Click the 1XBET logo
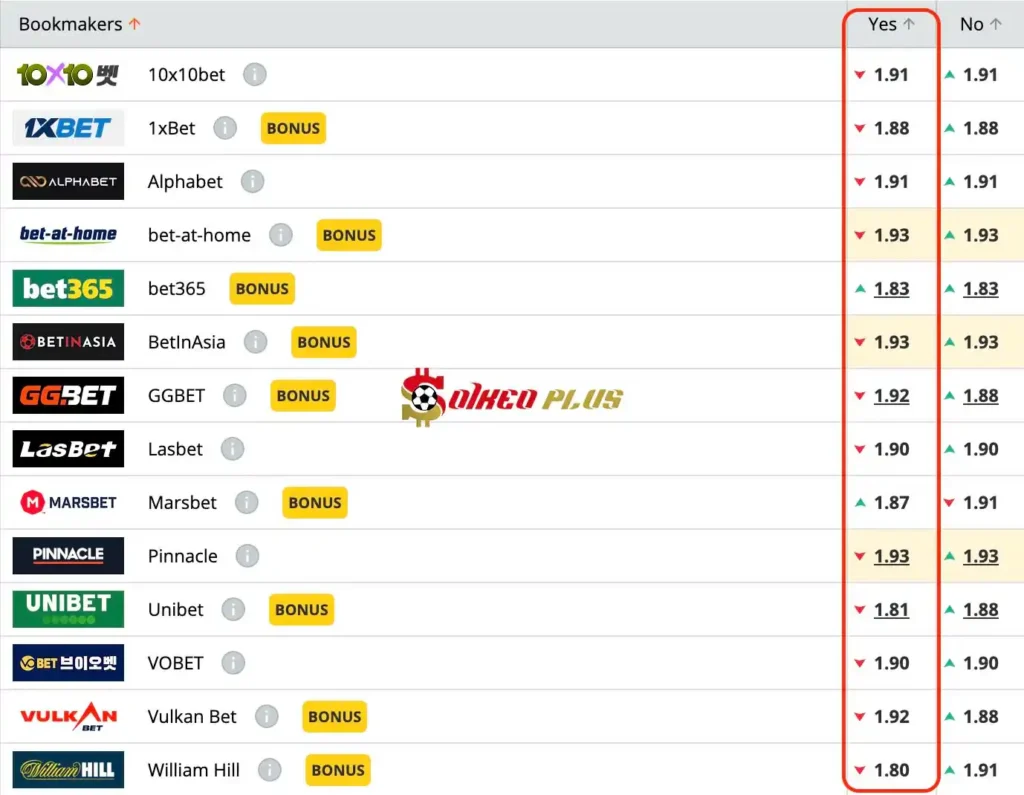The image size is (1024, 795). pos(68,128)
